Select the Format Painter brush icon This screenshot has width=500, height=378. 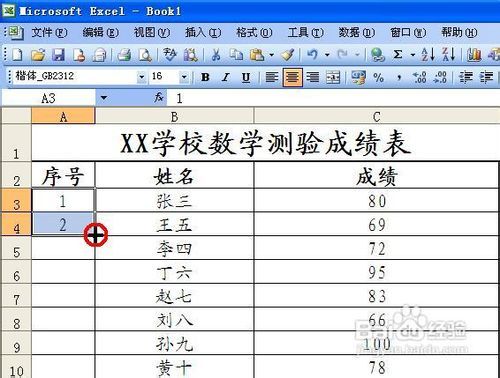point(287,55)
